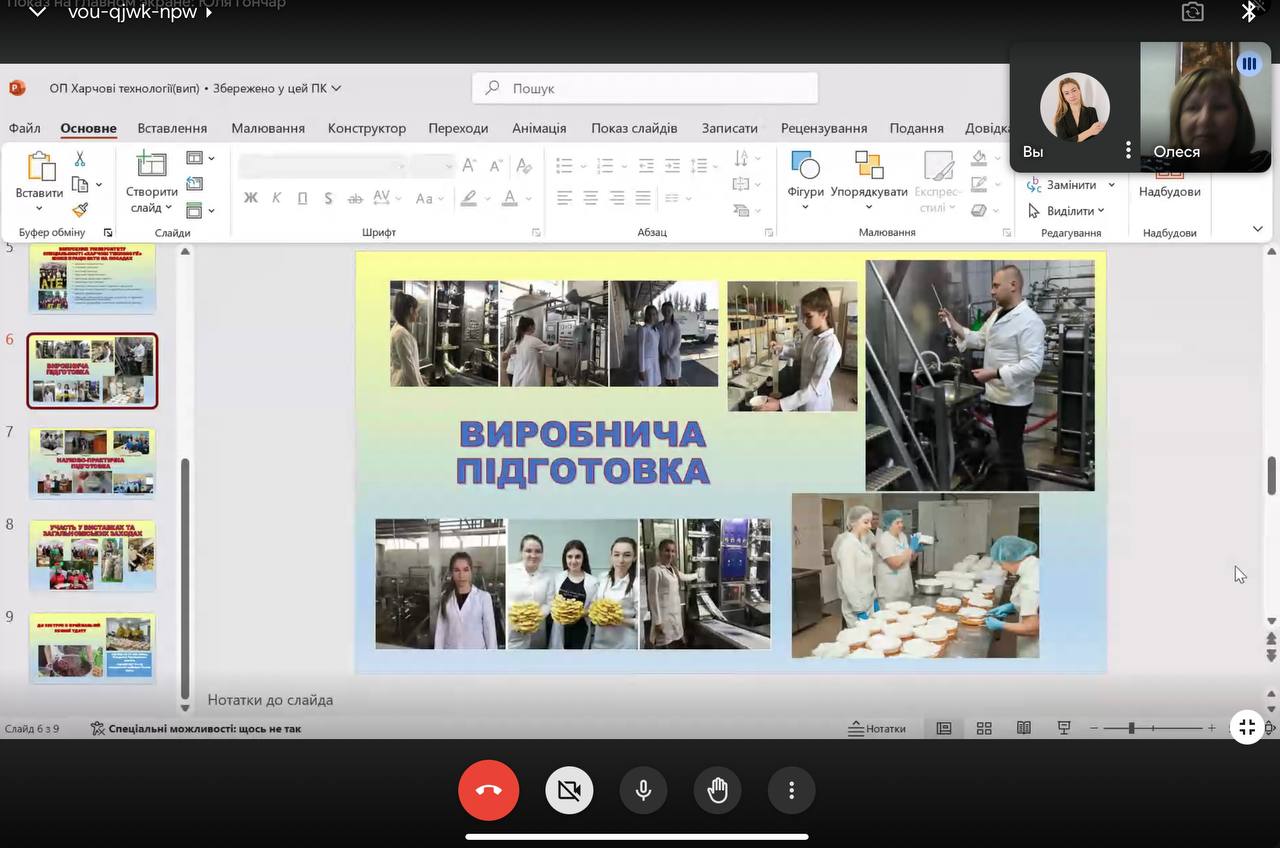Click the Format Painter brush icon
This screenshot has height=848, width=1280.
[80, 210]
